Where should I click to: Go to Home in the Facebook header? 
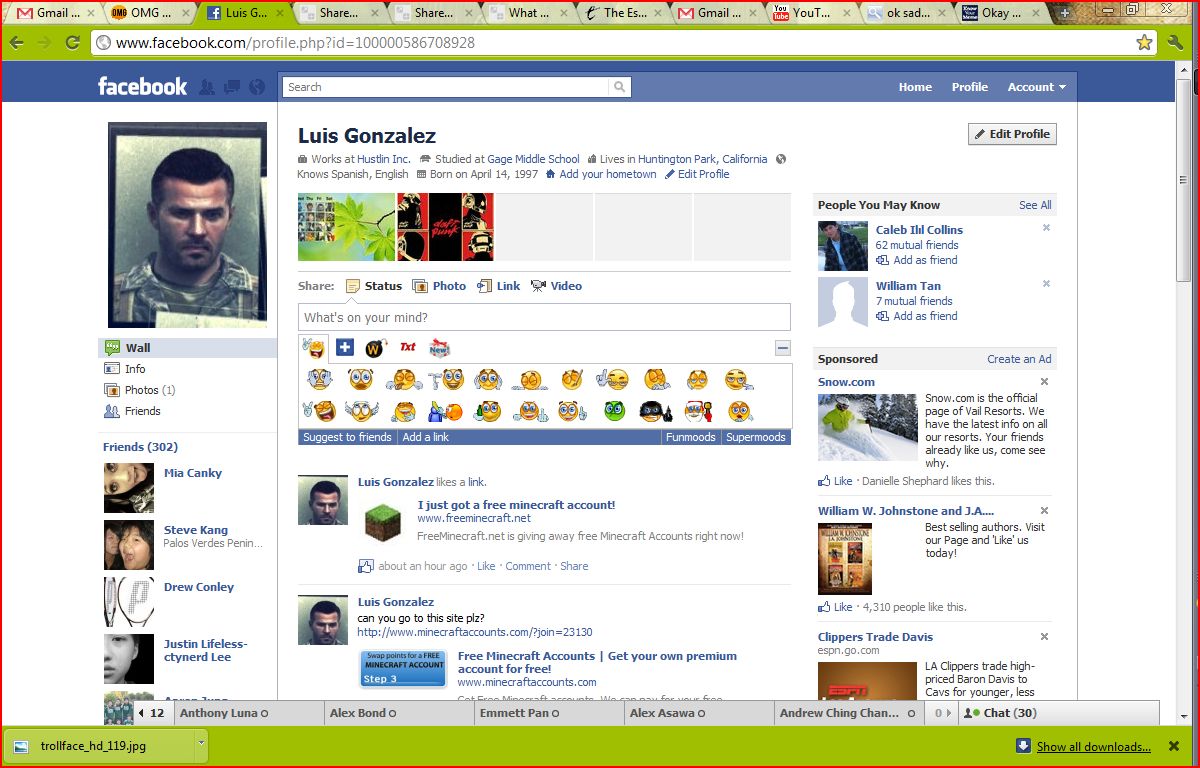[x=915, y=87]
